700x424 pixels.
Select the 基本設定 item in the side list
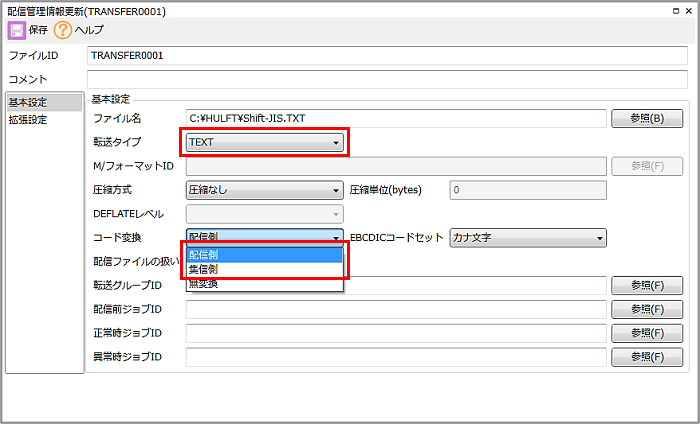44,102
